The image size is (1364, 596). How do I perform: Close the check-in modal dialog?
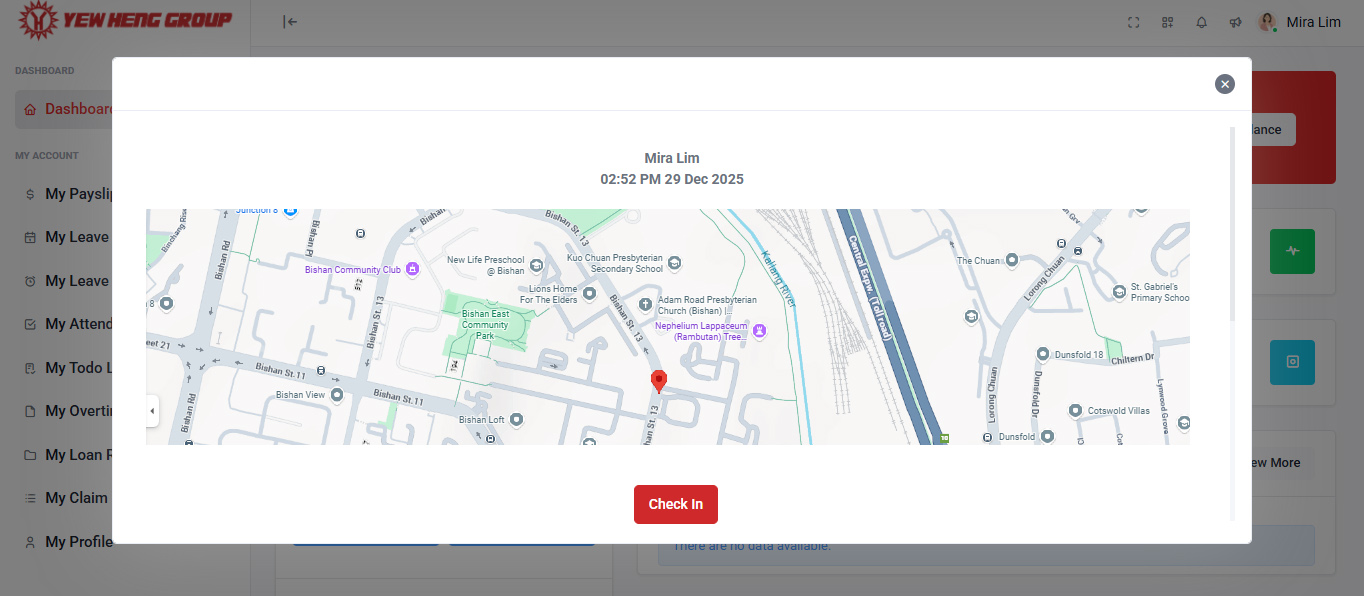(x=1224, y=84)
